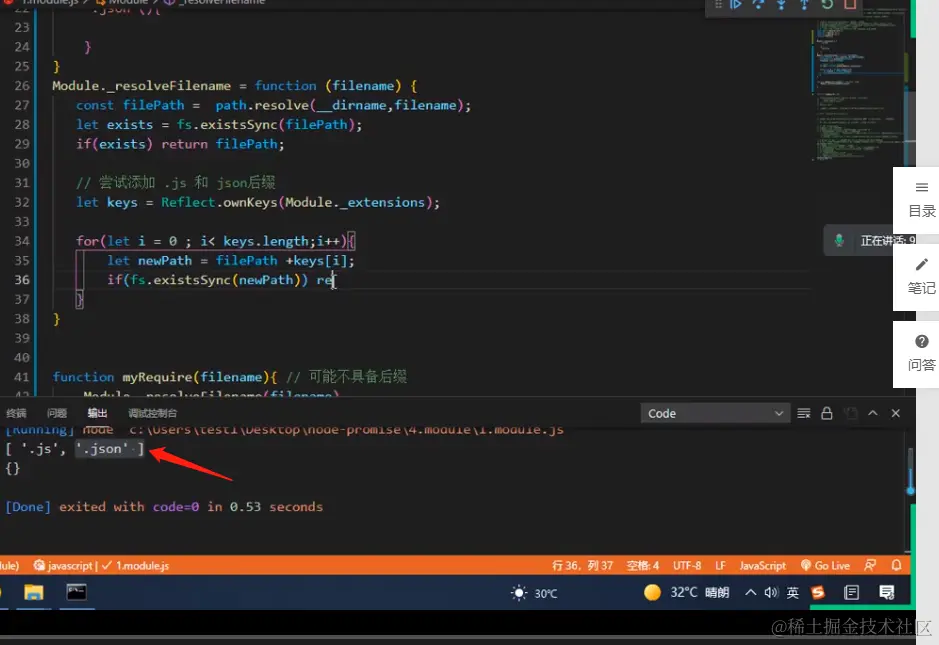The height and width of the screenshot is (645, 939).
Task: Click the dimmed open log file icon
Action: (x=850, y=413)
